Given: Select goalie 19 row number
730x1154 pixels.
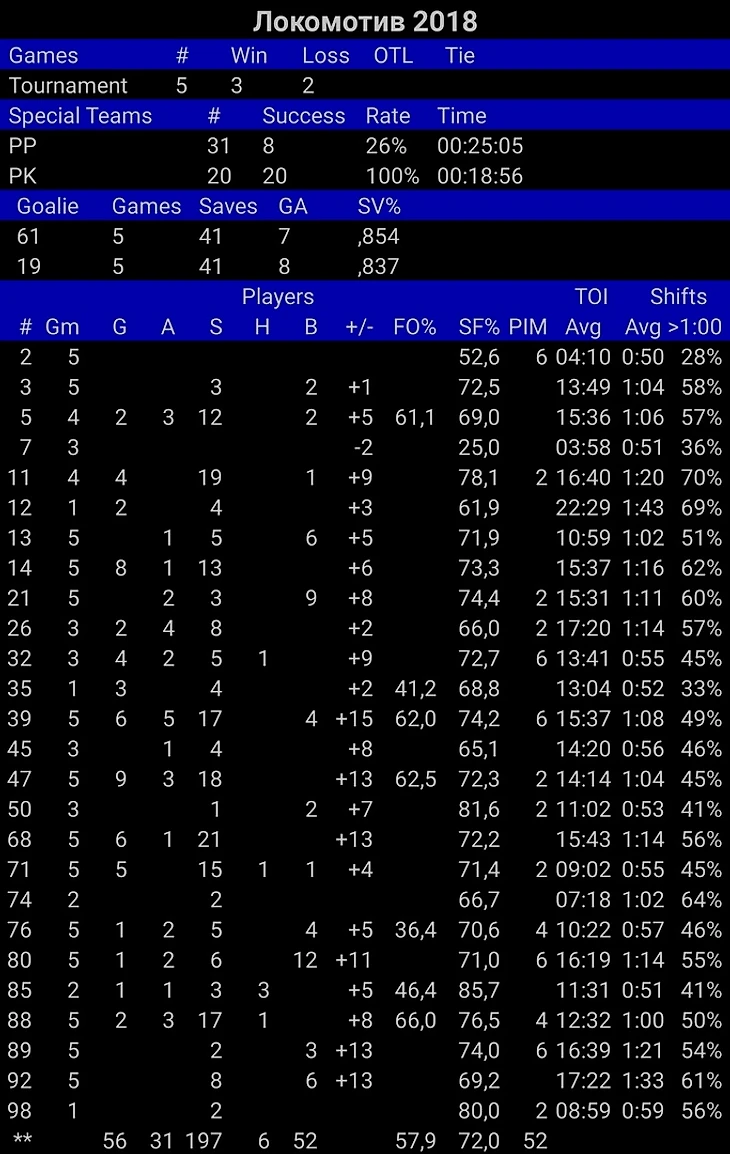Looking at the screenshot, I should 28,266.
